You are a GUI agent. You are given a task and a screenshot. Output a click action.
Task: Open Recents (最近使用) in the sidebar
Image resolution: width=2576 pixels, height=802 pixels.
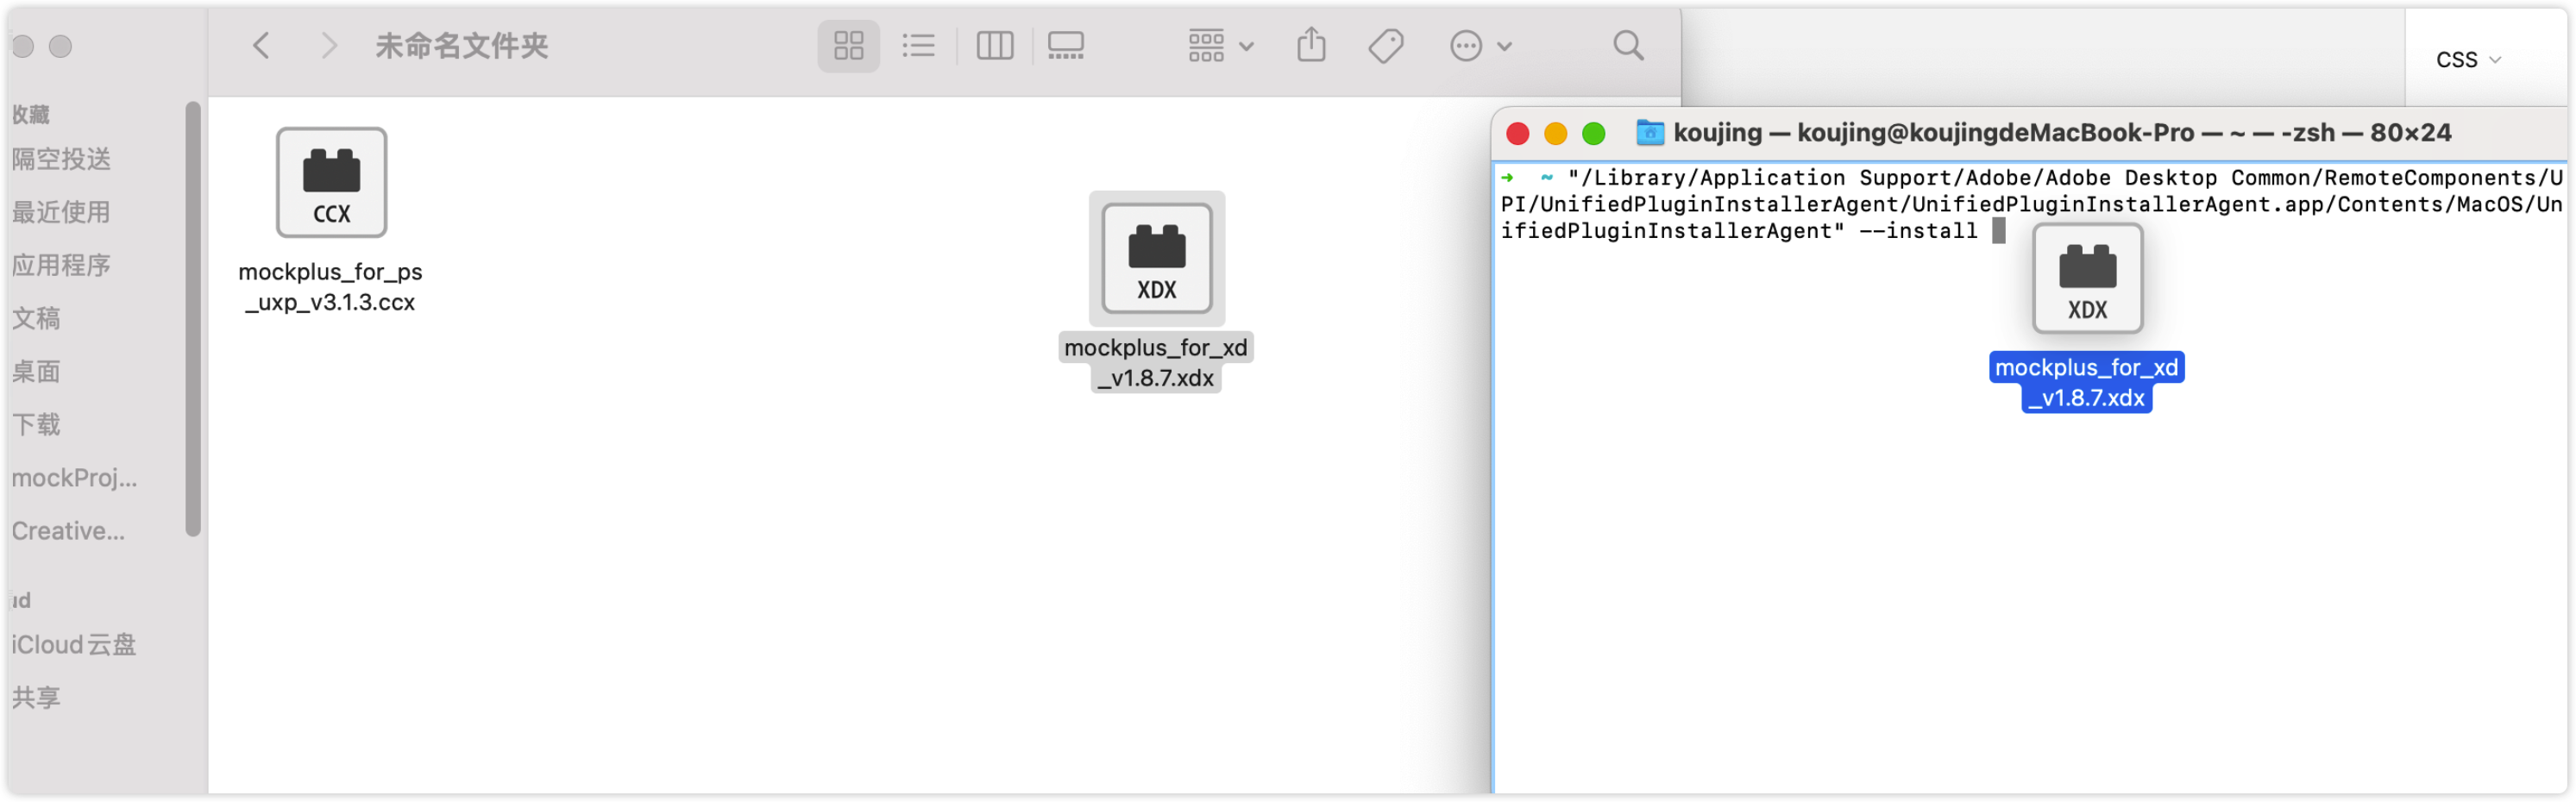[x=62, y=212]
